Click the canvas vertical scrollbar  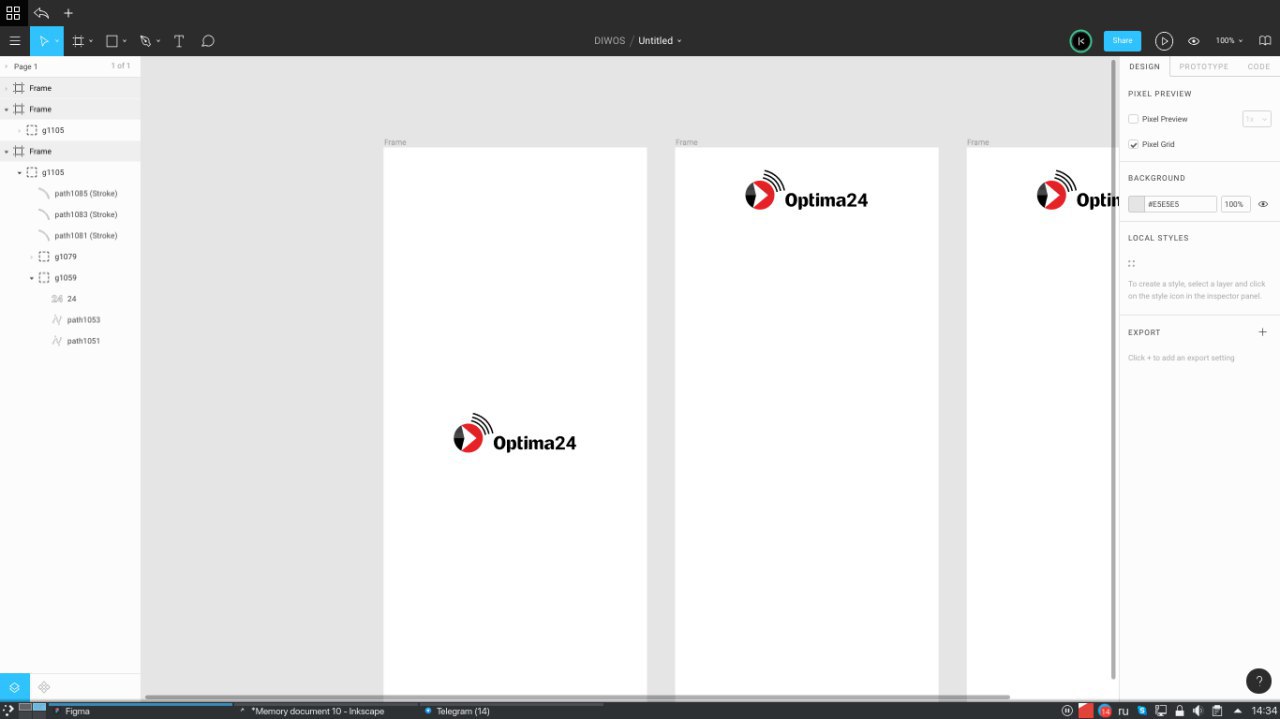[1113, 370]
